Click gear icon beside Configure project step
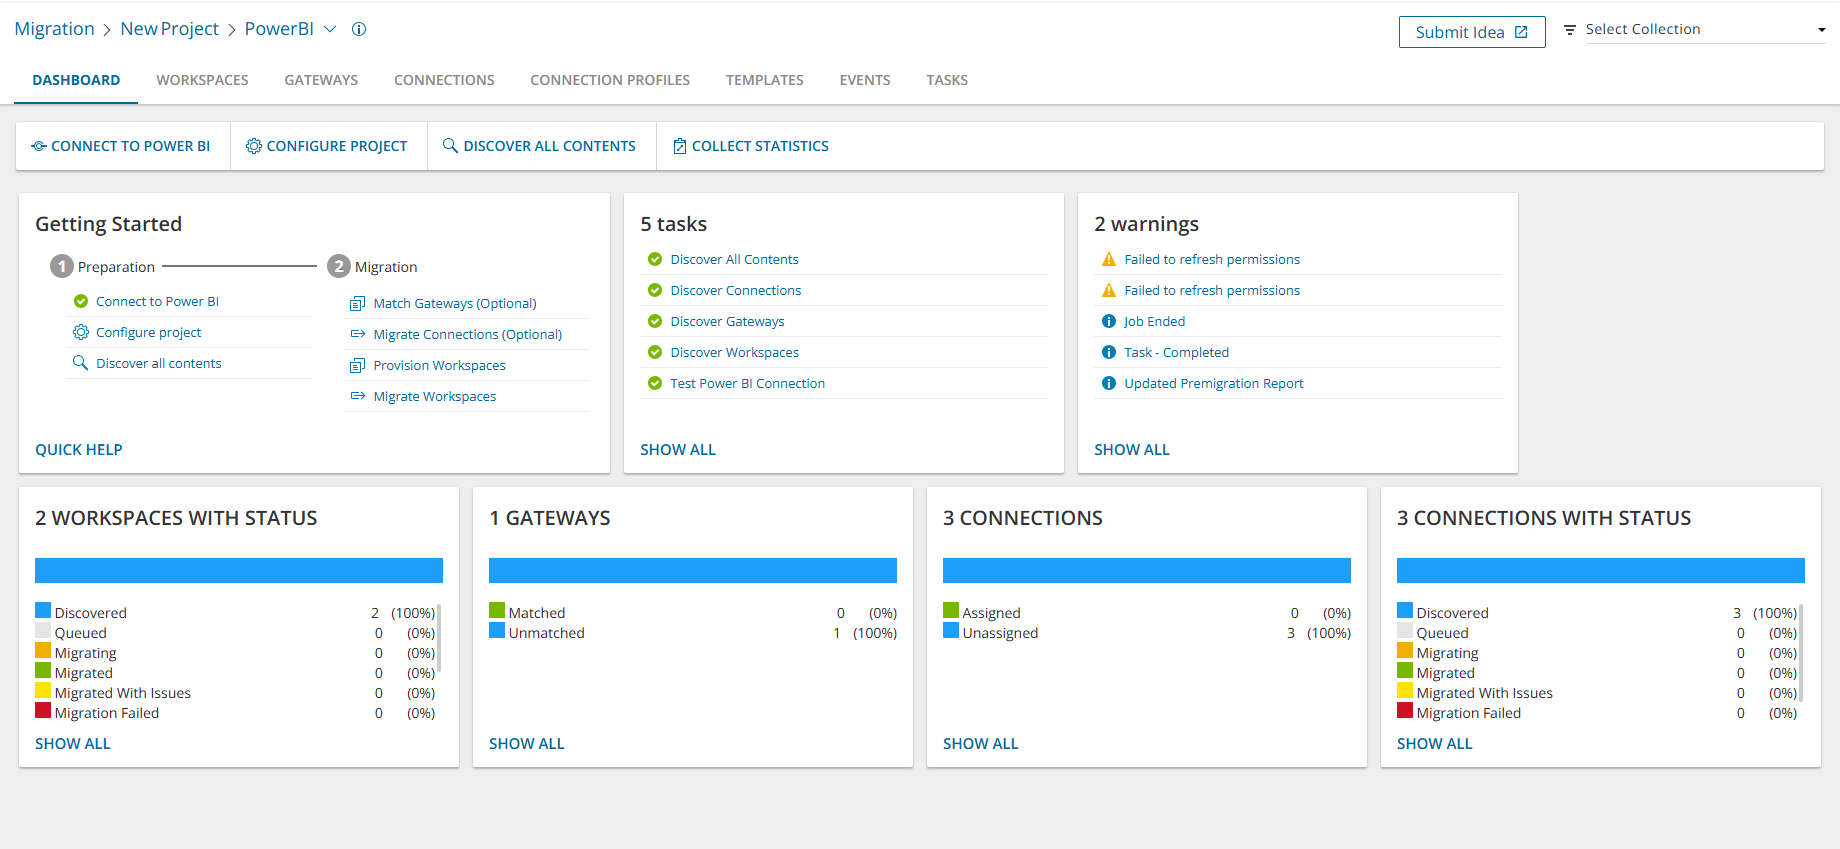 tap(81, 332)
